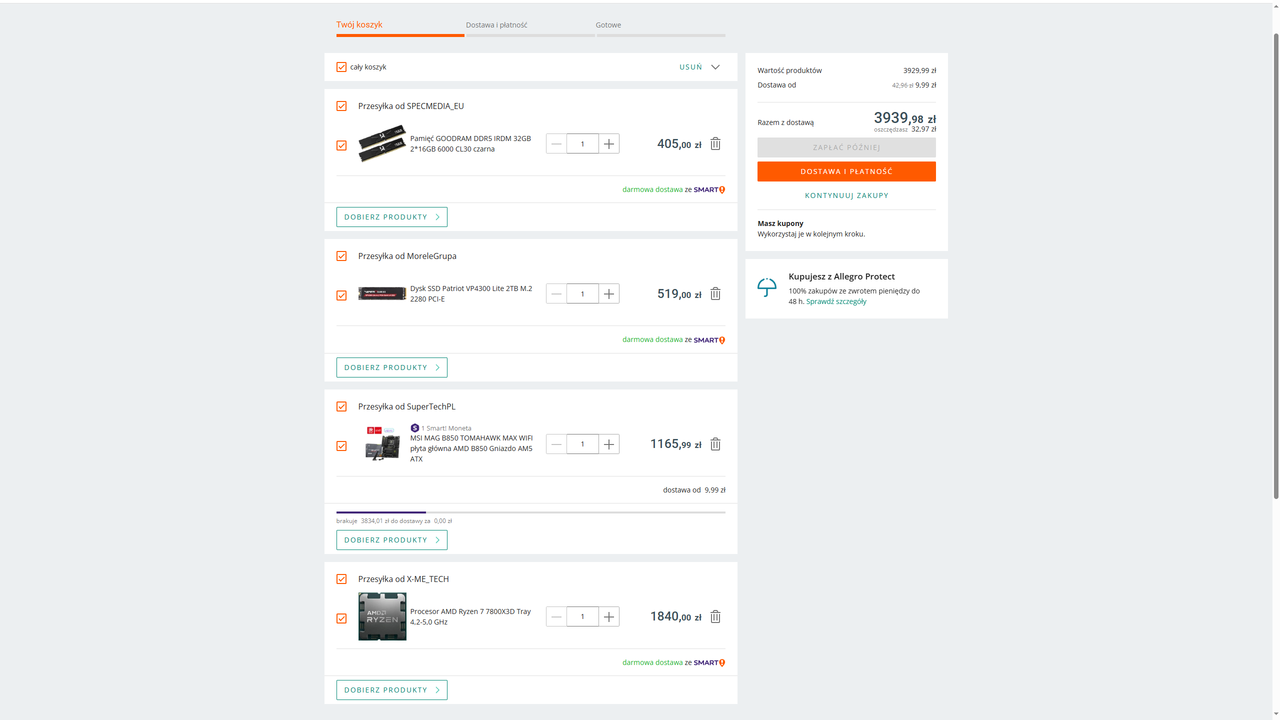Increase GOODRAM memory quantity with the plus button
The height and width of the screenshot is (720, 1280).
608,144
